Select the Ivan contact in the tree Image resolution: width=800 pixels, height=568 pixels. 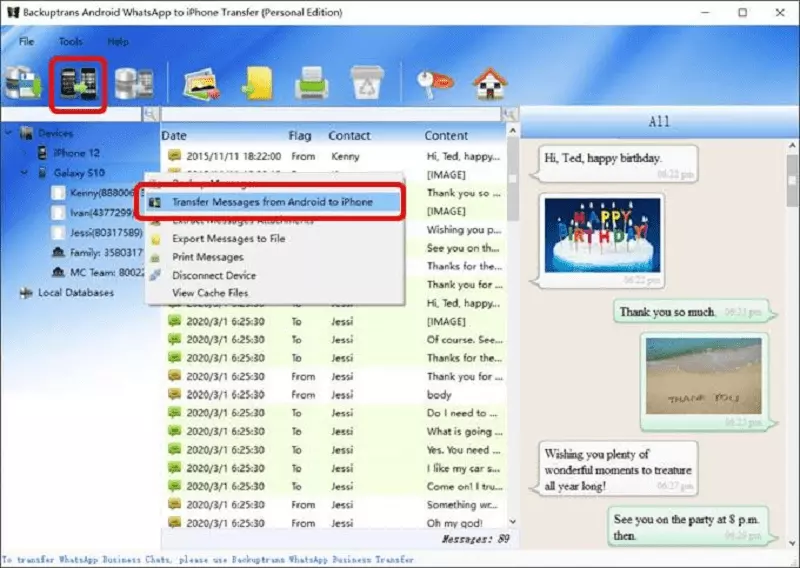point(102,213)
